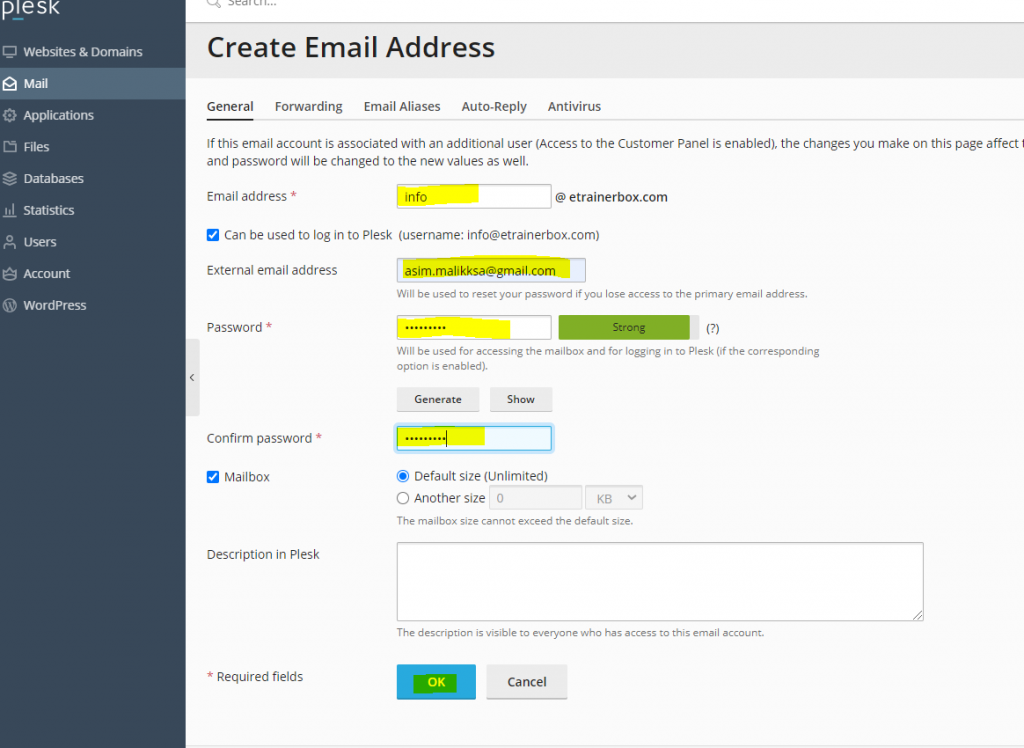Click the Statistics bar chart icon
This screenshot has width=1024, height=748.
pyautogui.click(x=10, y=210)
